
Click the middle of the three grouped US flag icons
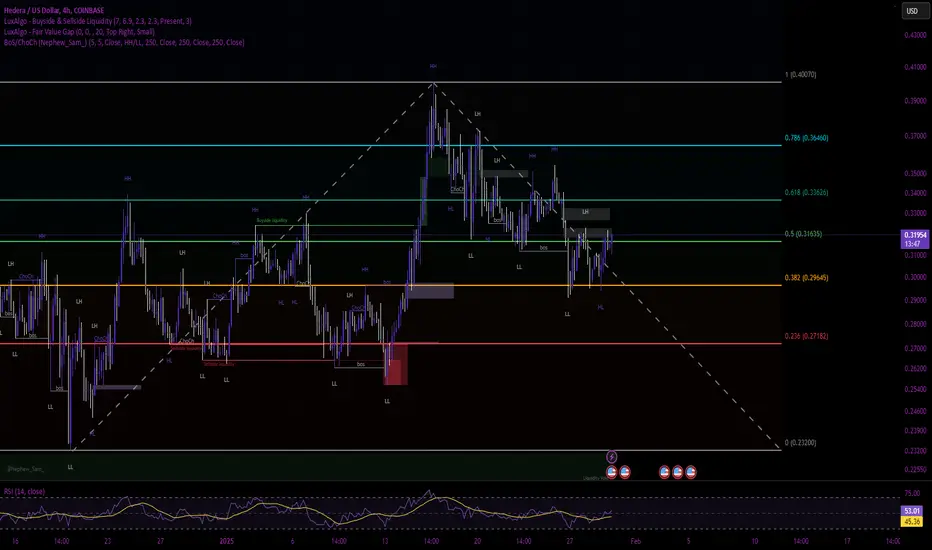coord(678,472)
